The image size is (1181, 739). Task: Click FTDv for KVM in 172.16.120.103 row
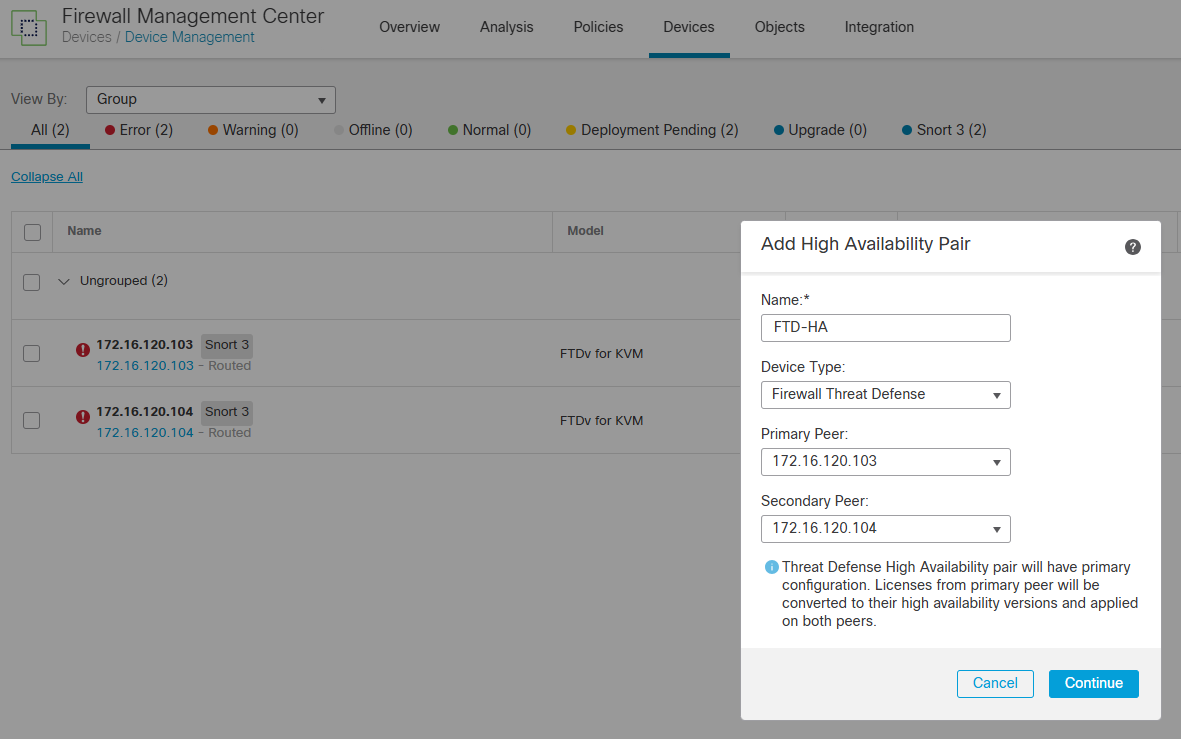click(x=601, y=353)
